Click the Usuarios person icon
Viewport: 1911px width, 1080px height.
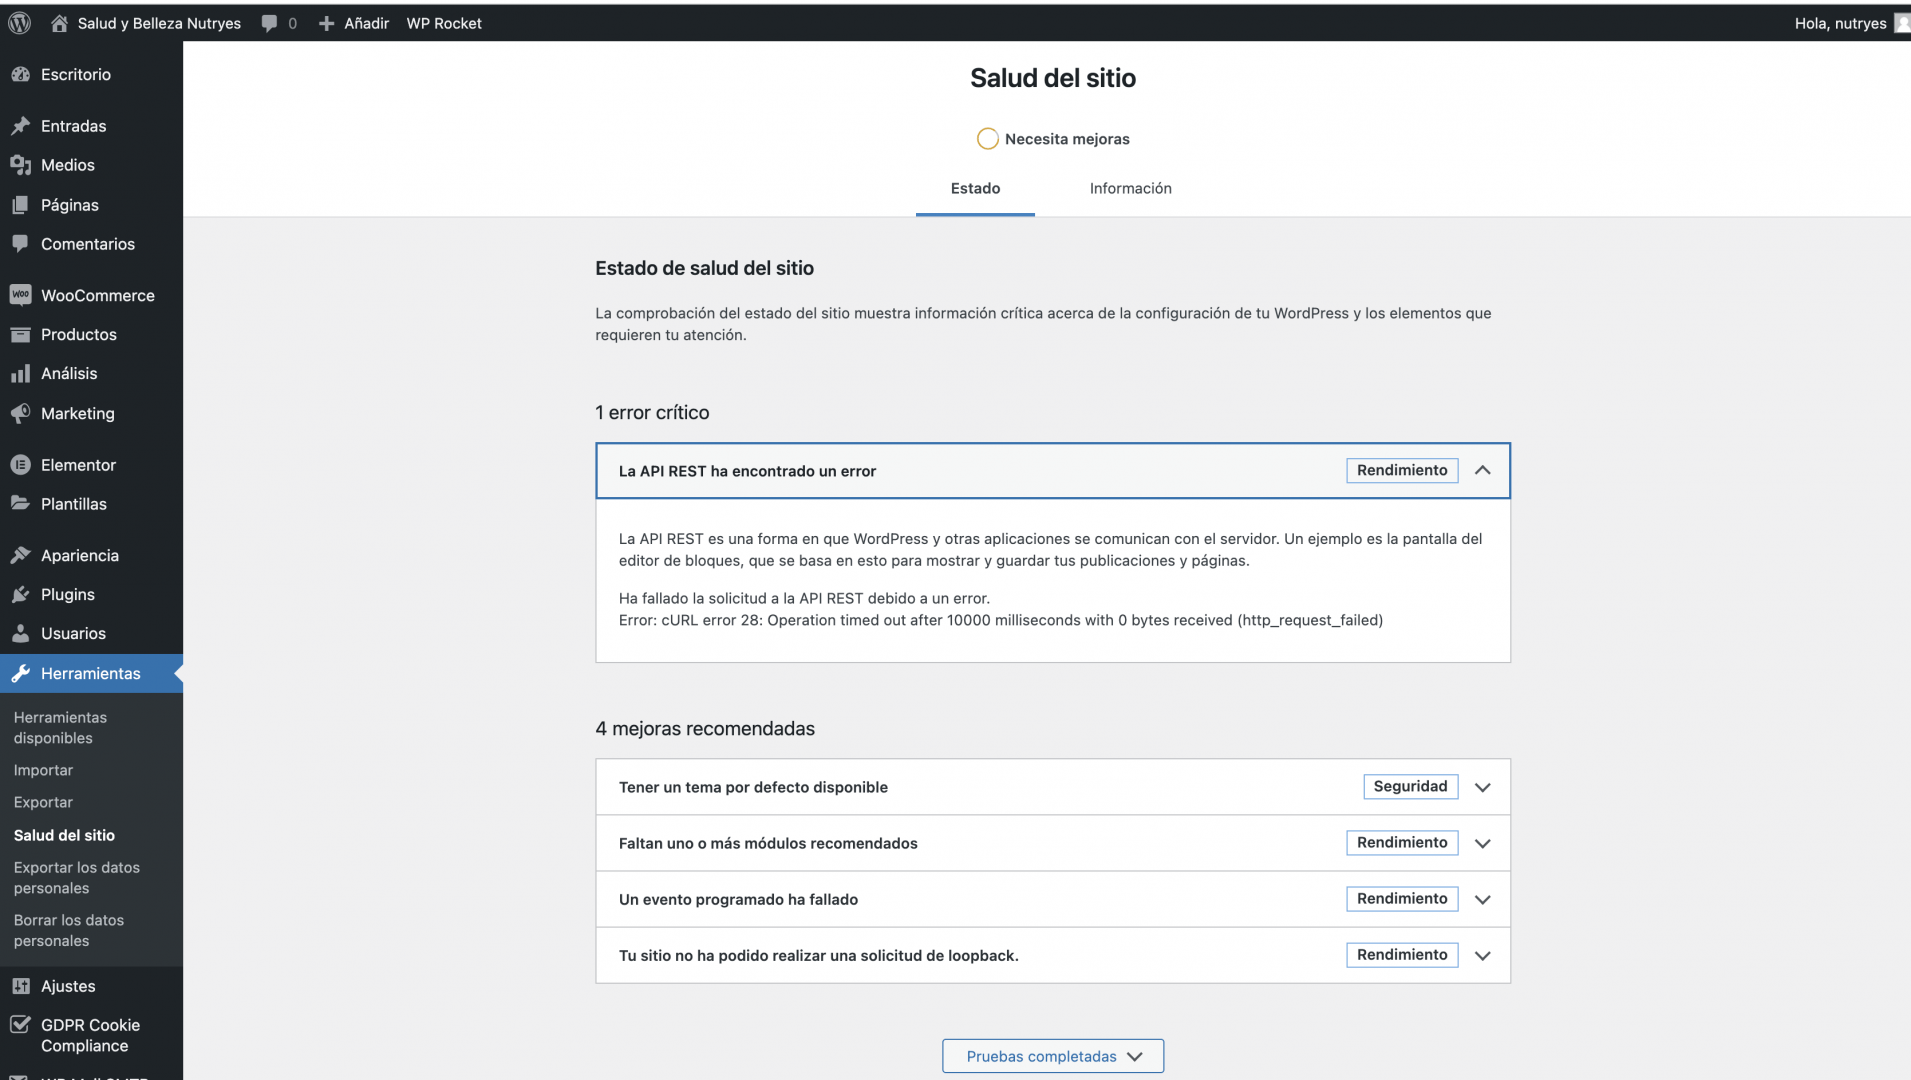[x=20, y=633]
